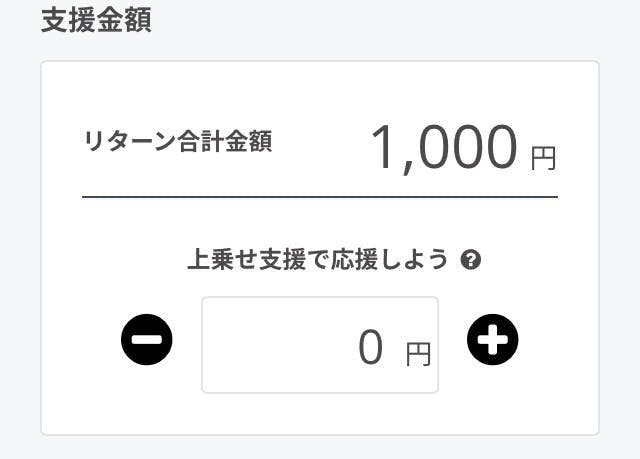The width and height of the screenshot is (640, 459).
Task: Click the blank space left of the 0 value
Action: coord(270,345)
